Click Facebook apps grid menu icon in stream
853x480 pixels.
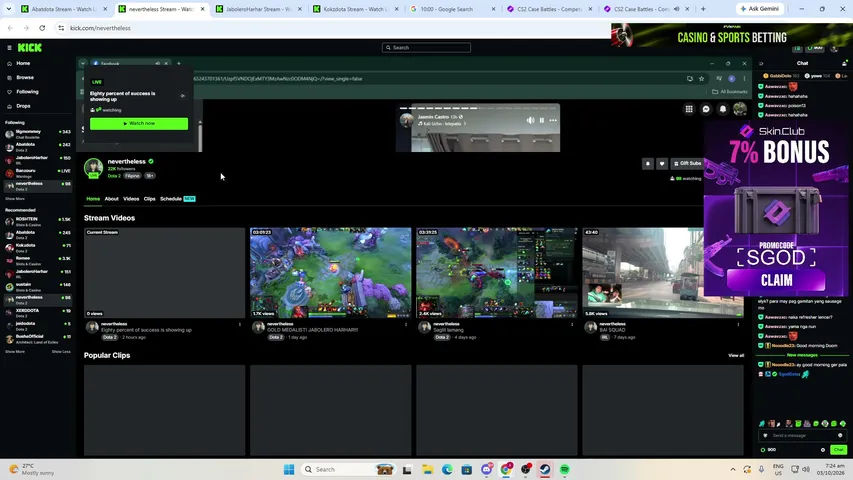pyautogui.click(x=689, y=109)
